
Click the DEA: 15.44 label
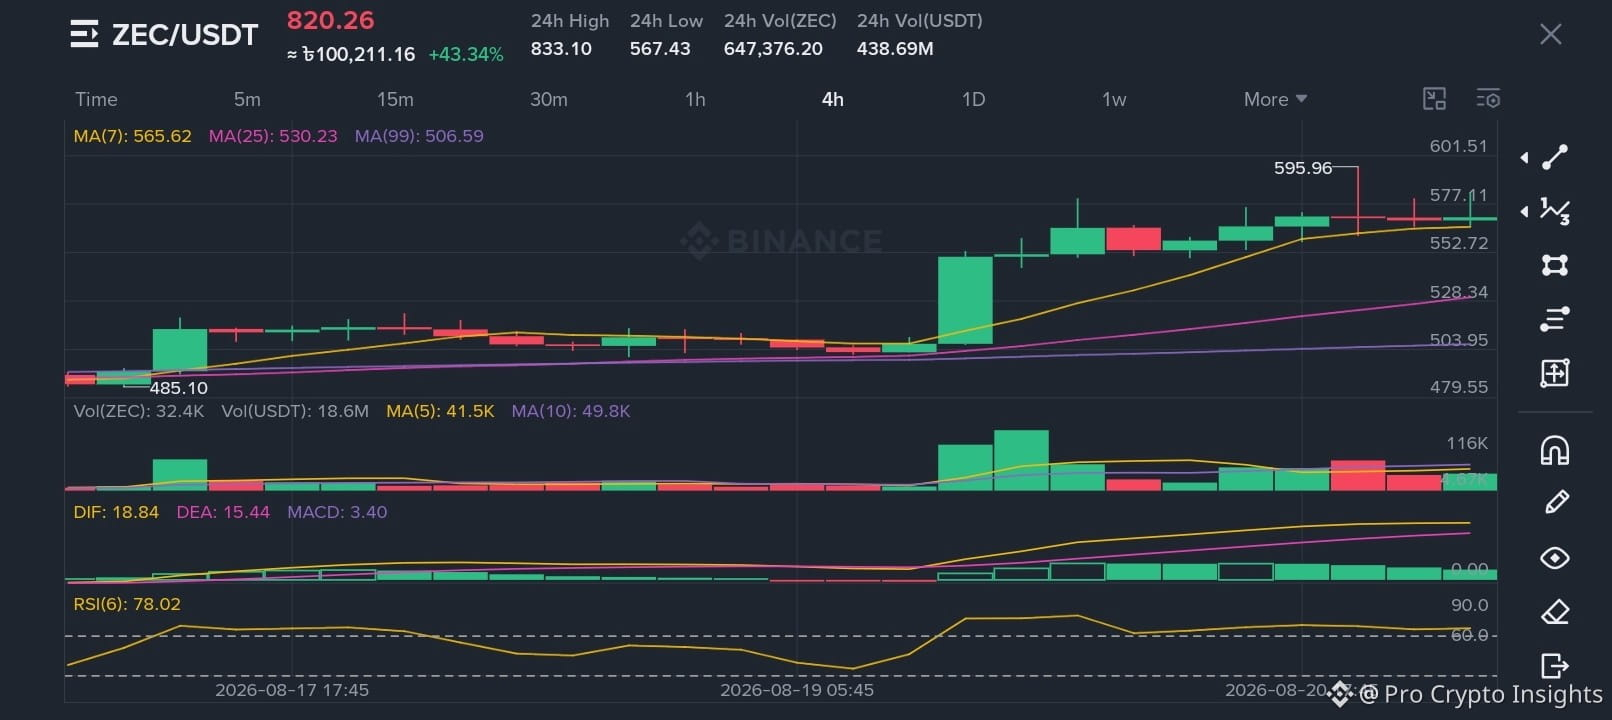click(x=223, y=512)
